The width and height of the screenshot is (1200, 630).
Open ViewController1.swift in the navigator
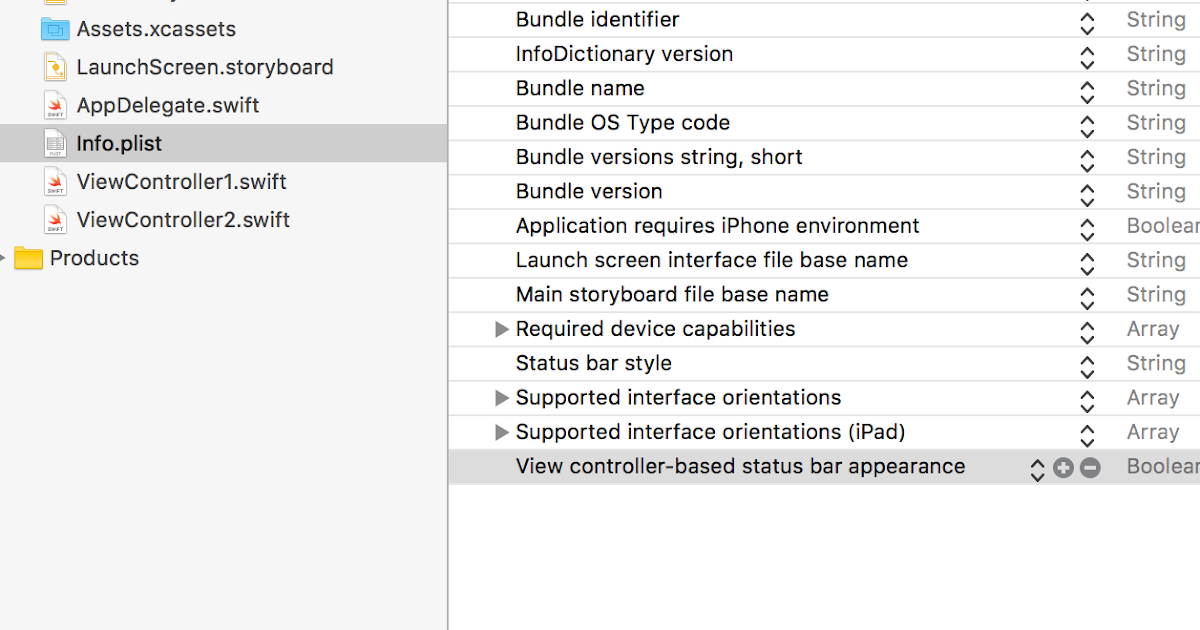click(x=180, y=181)
